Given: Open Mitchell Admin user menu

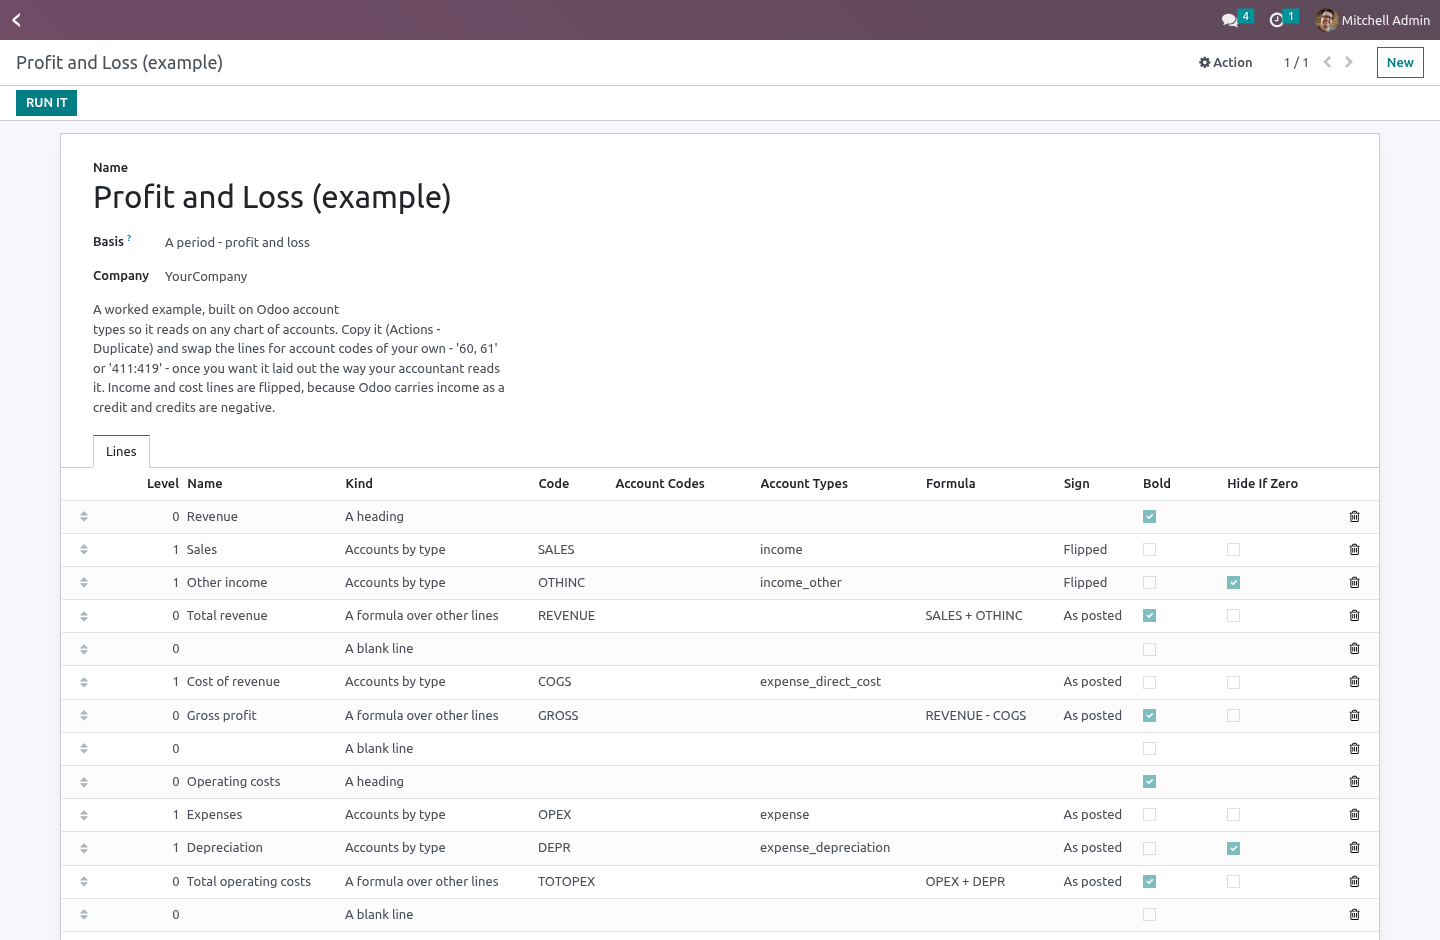Looking at the screenshot, I should (1373, 20).
